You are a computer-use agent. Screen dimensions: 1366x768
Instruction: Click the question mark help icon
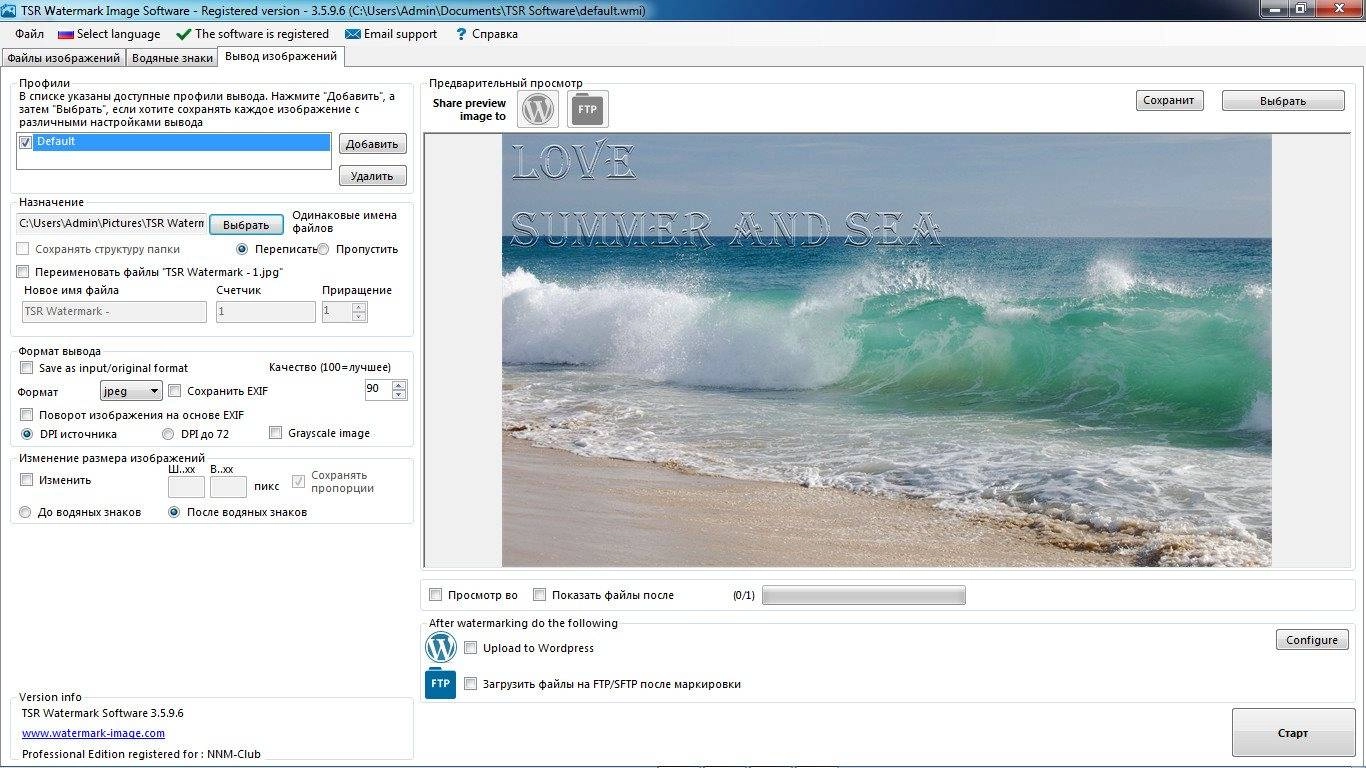click(x=461, y=34)
